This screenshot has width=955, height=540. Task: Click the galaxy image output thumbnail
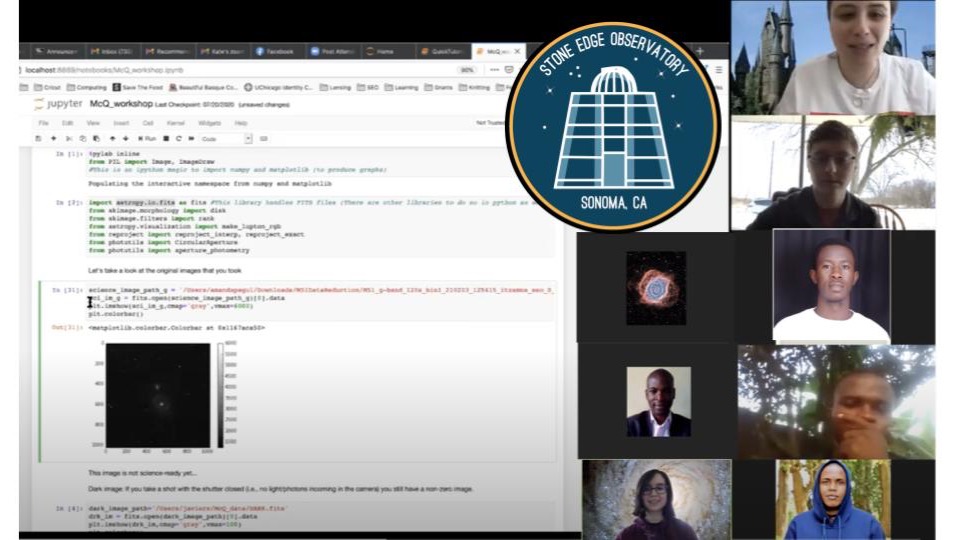[x=157, y=393]
